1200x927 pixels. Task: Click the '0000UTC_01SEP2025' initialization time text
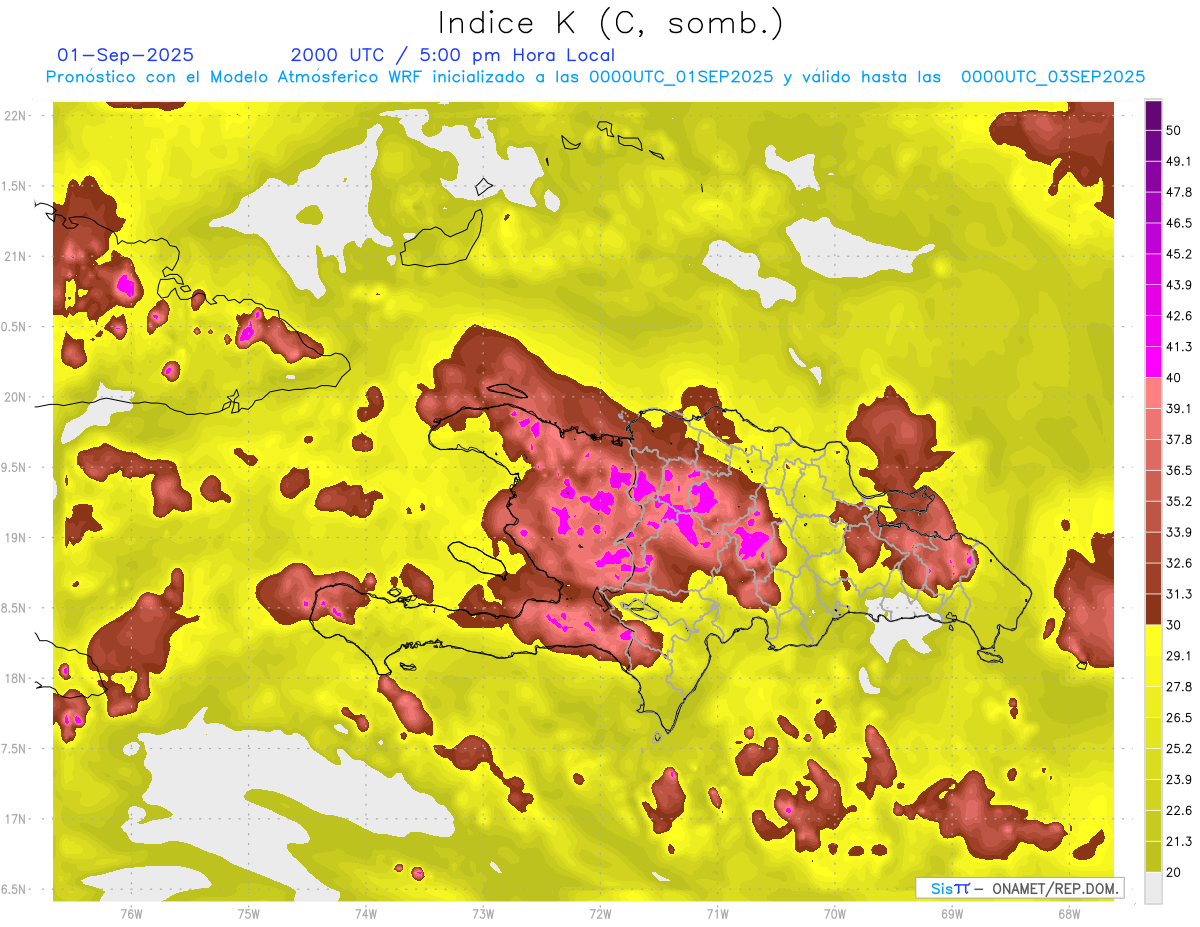681,77
